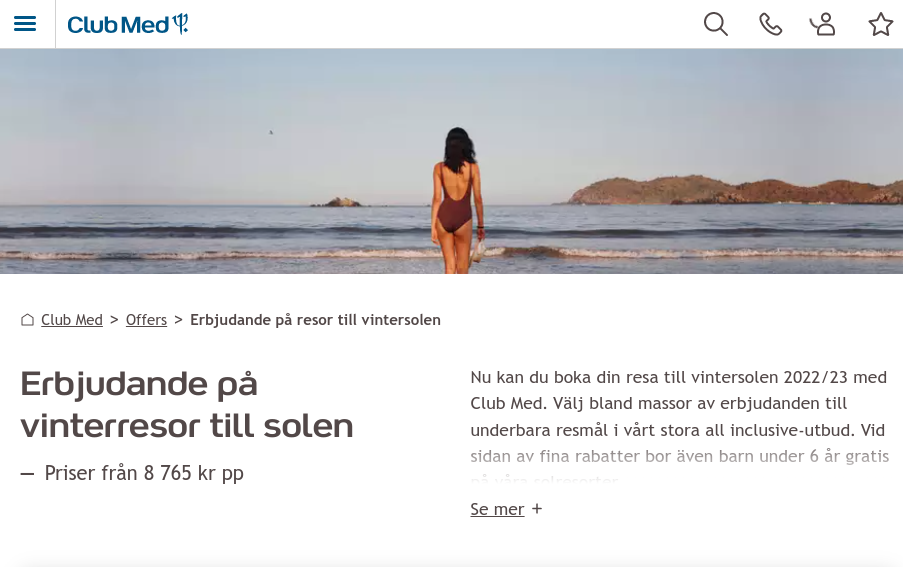Go to Club Med breadcrumb link

pyautogui.click(x=72, y=319)
